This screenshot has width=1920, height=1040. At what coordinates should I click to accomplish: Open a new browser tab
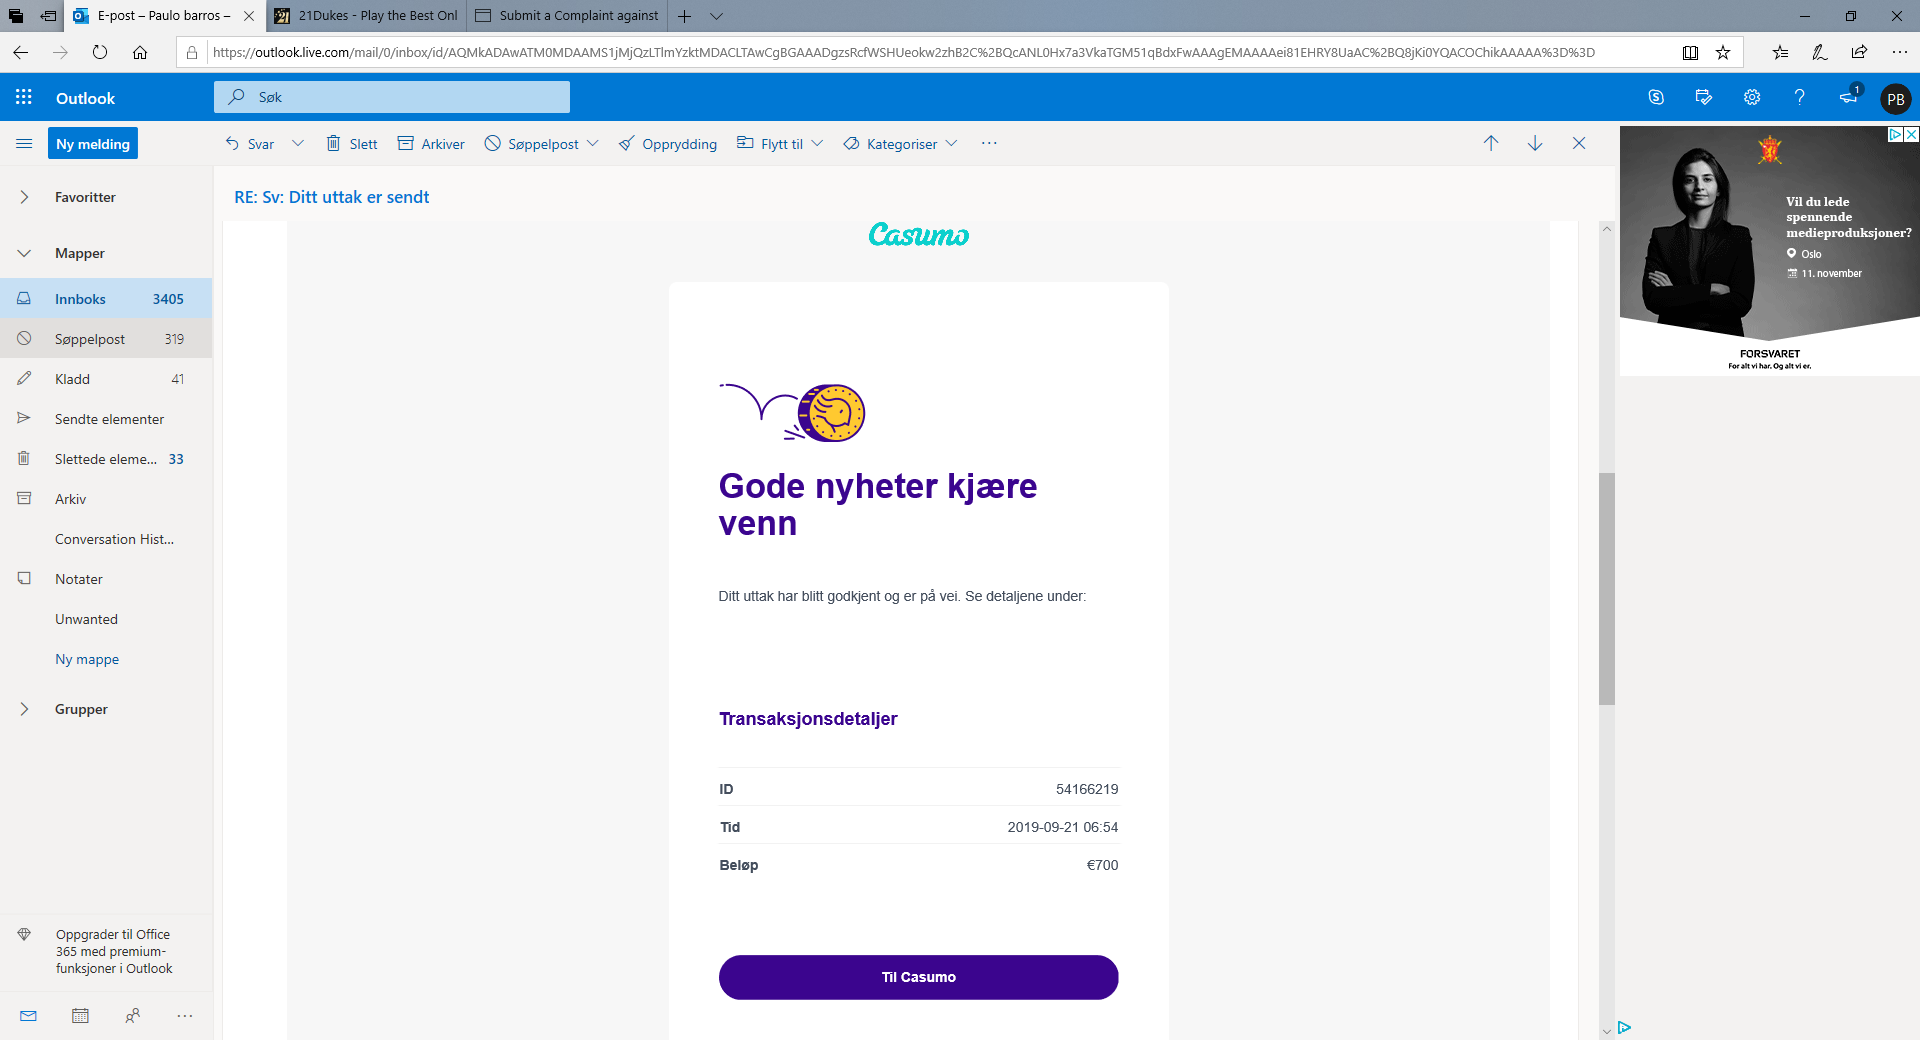684,16
